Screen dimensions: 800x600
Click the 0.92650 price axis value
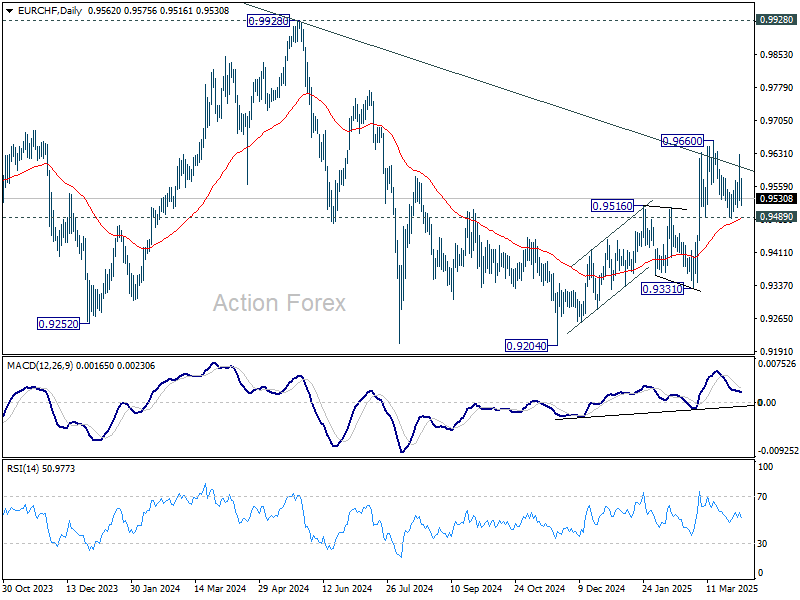777,318
